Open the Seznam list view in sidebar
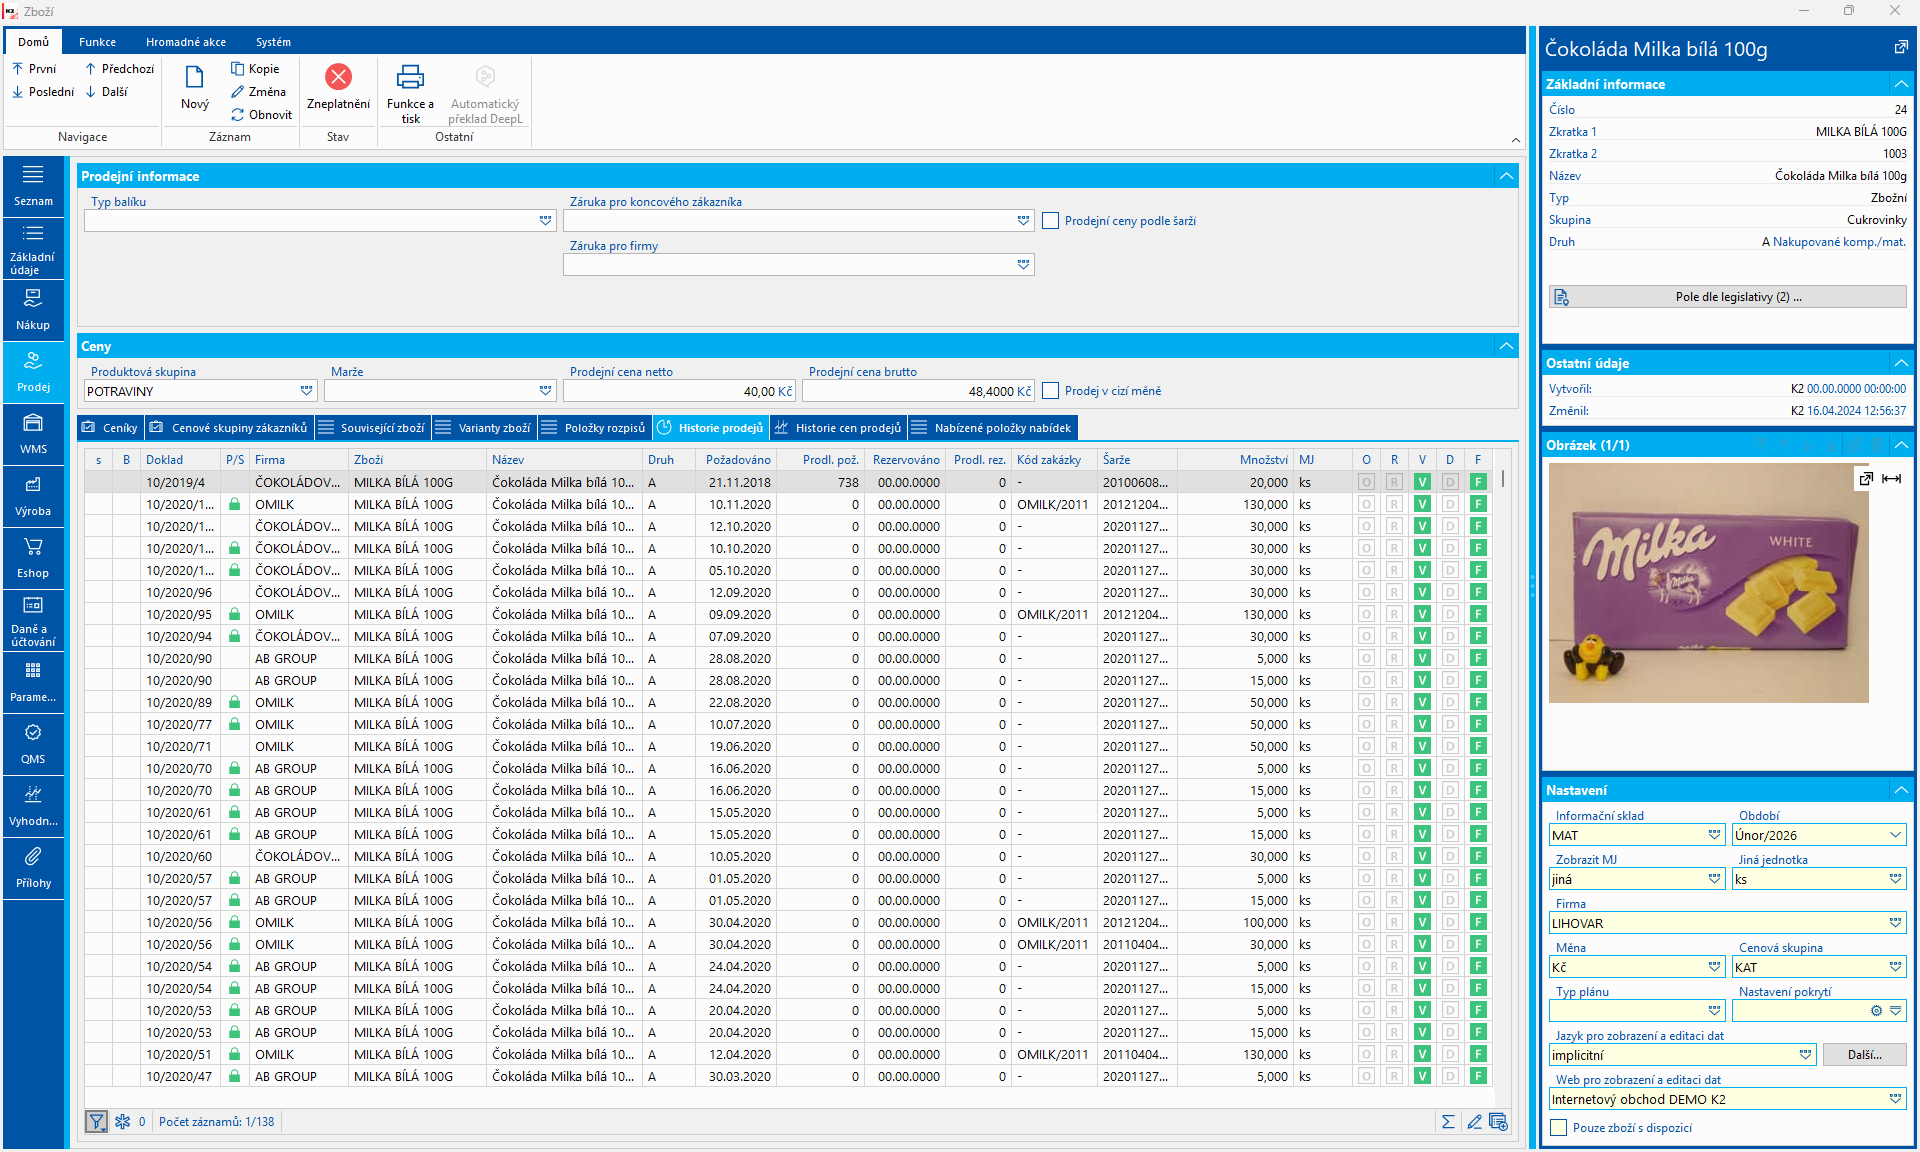 (33, 186)
